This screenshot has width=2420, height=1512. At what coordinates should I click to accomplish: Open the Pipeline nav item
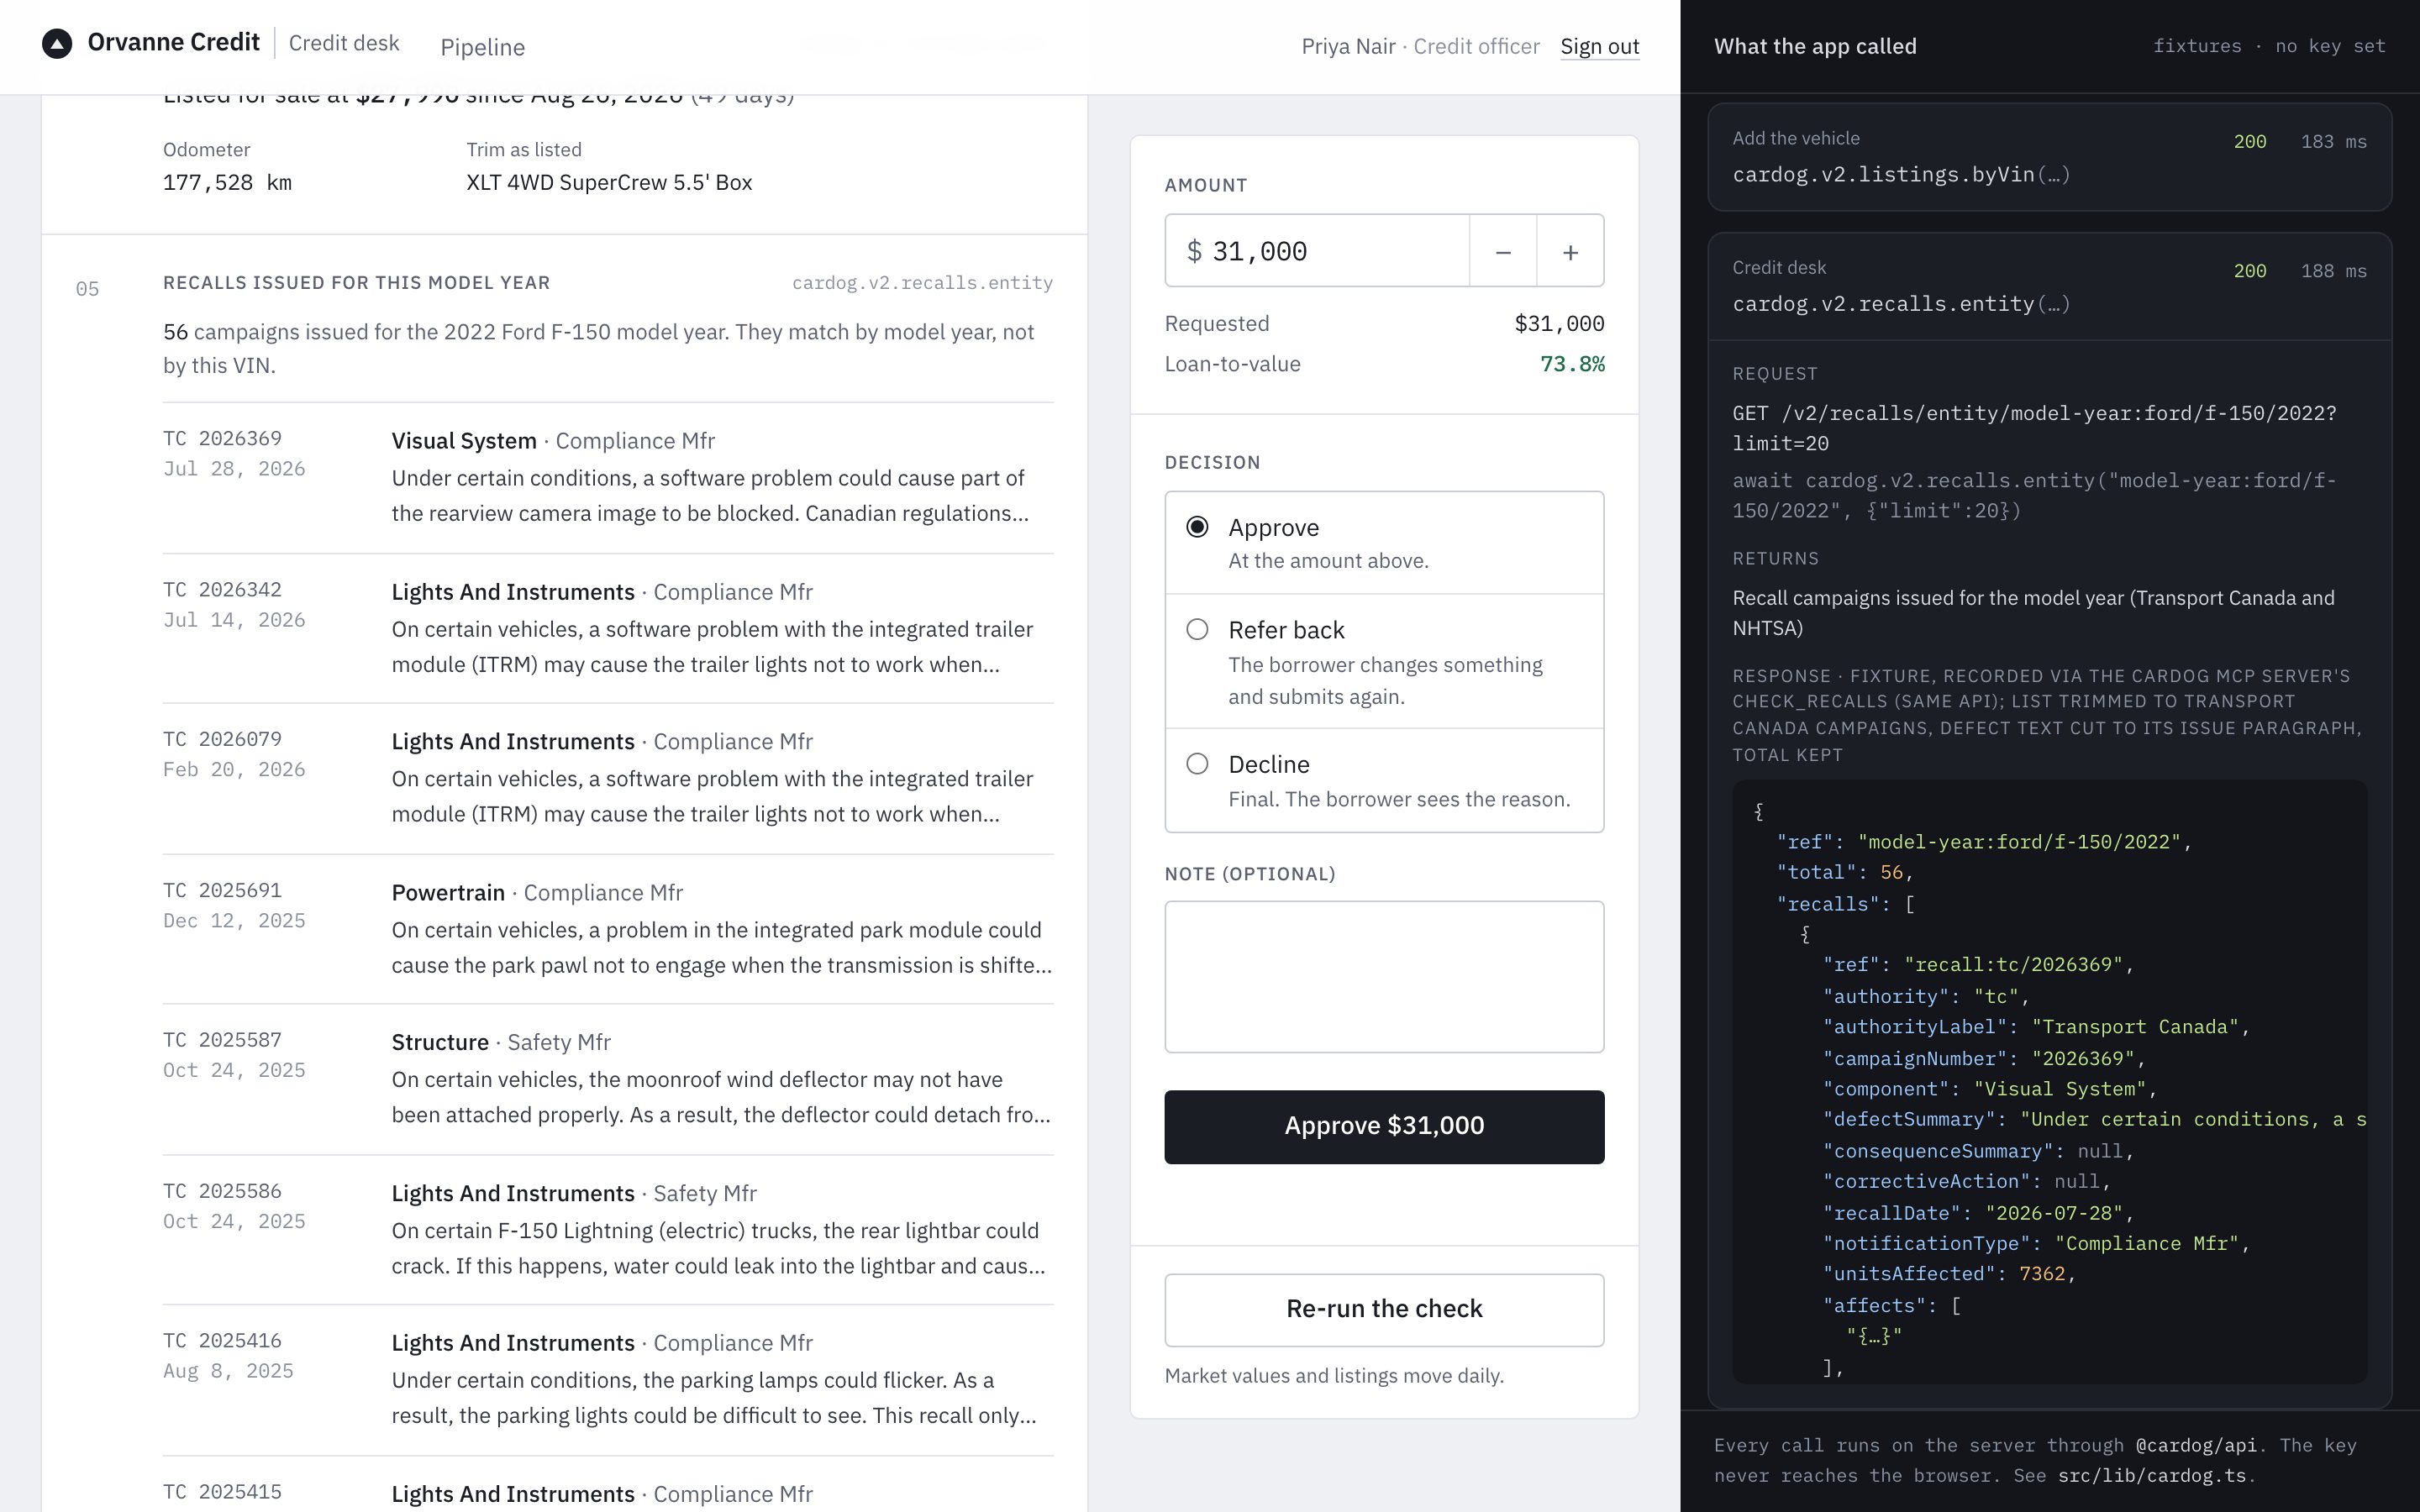tap(482, 47)
